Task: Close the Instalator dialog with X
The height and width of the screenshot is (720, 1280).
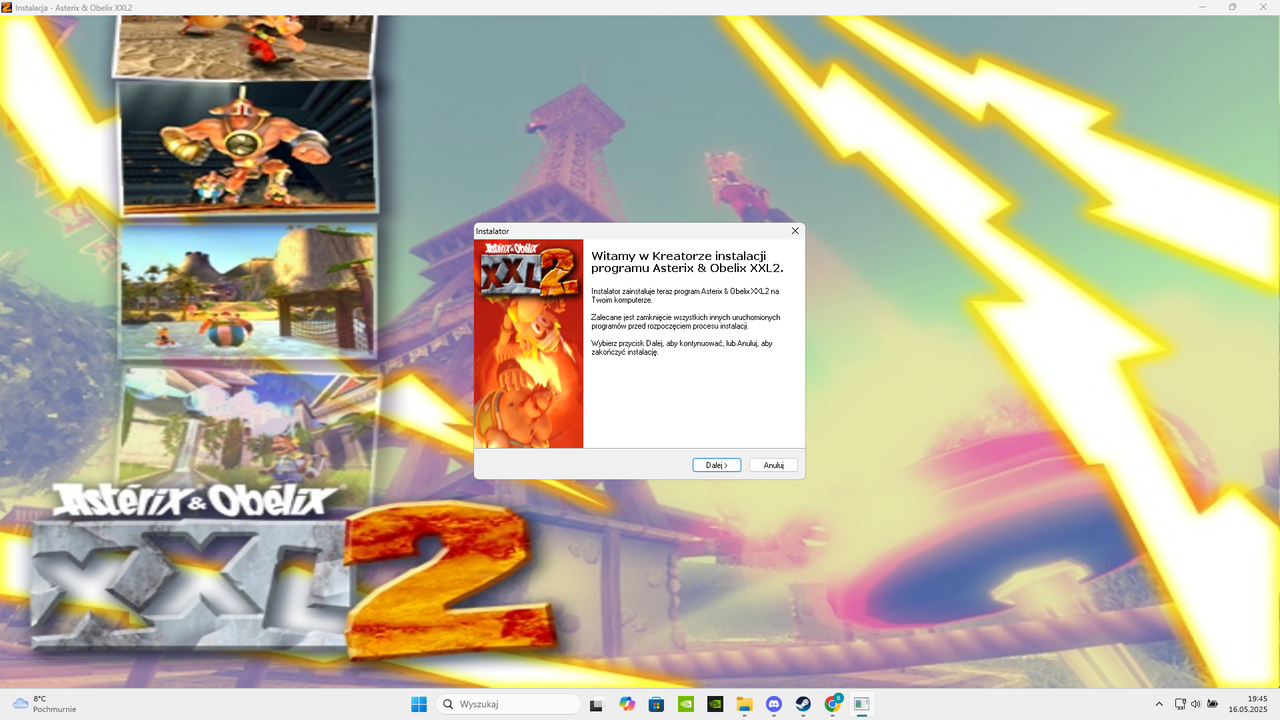Action: pyautogui.click(x=795, y=231)
